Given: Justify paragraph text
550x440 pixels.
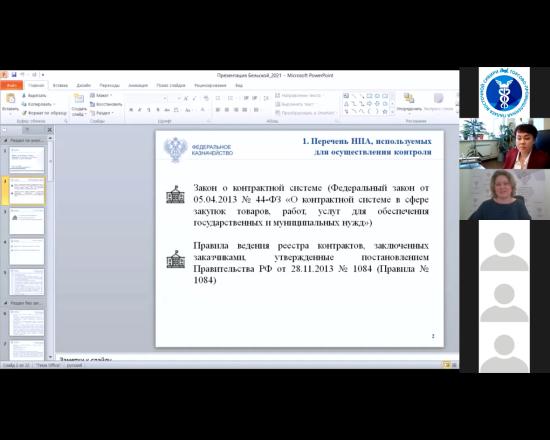Looking at the screenshot, I should [245, 110].
